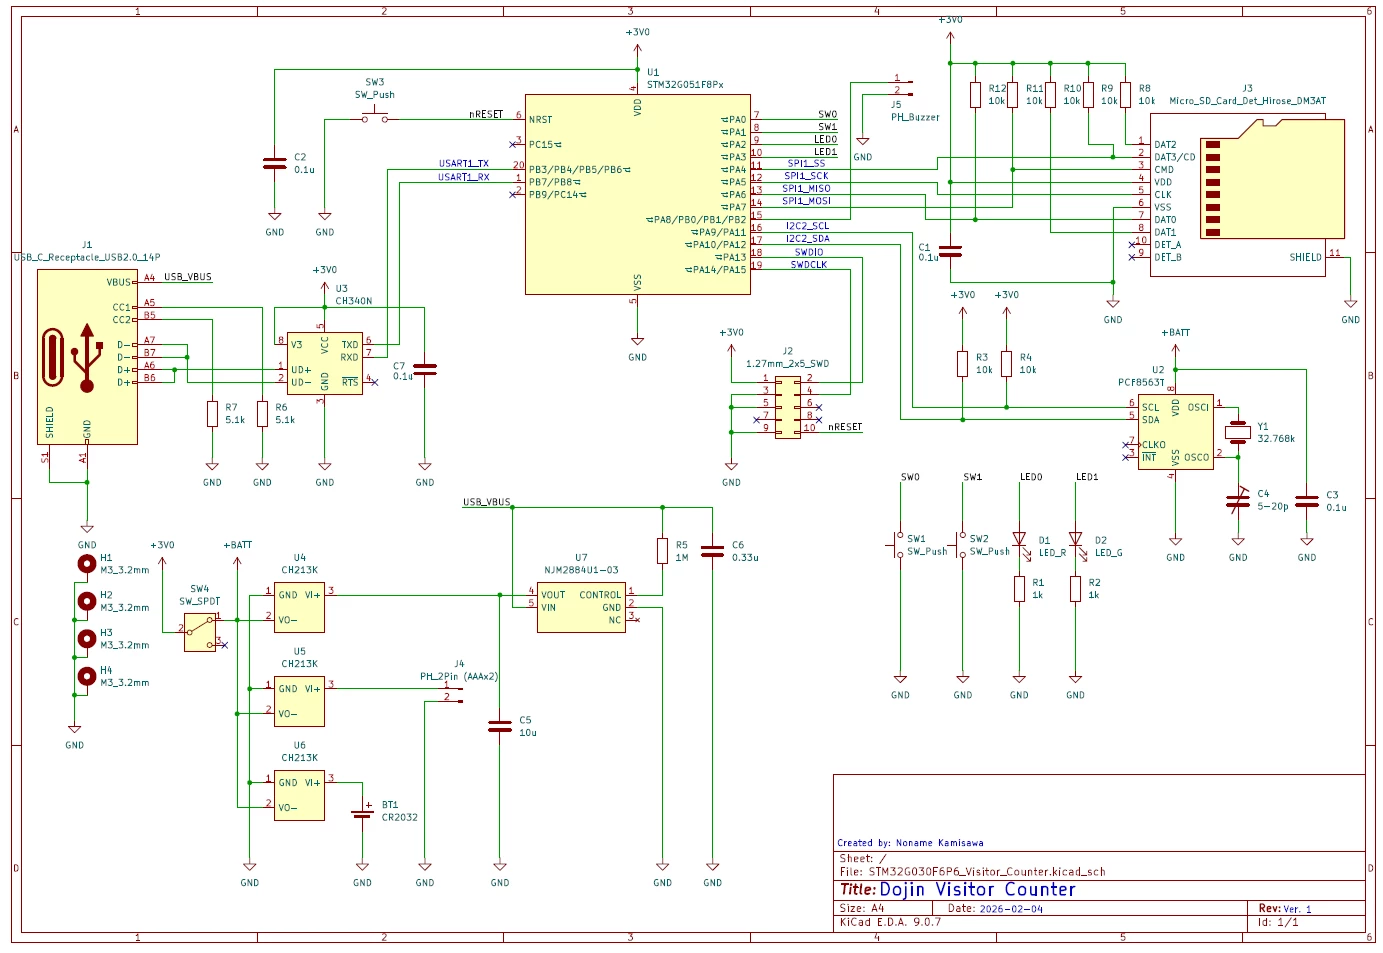The width and height of the screenshot is (1383, 953).
Task: Select the Micro SD card connector J3
Action: (x=1247, y=196)
